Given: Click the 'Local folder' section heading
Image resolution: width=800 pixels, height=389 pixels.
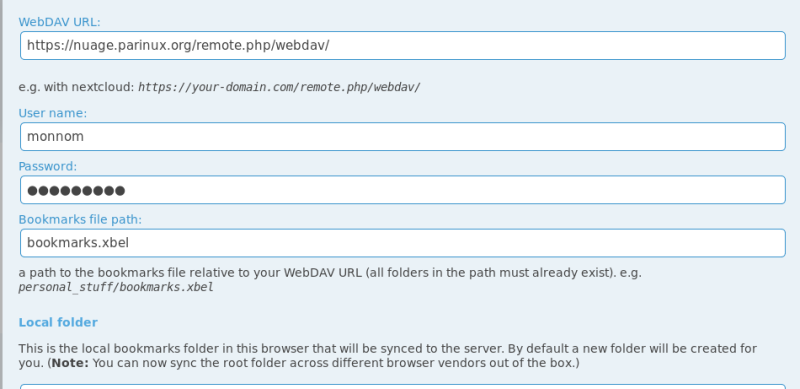Looking at the screenshot, I should coord(58,322).
